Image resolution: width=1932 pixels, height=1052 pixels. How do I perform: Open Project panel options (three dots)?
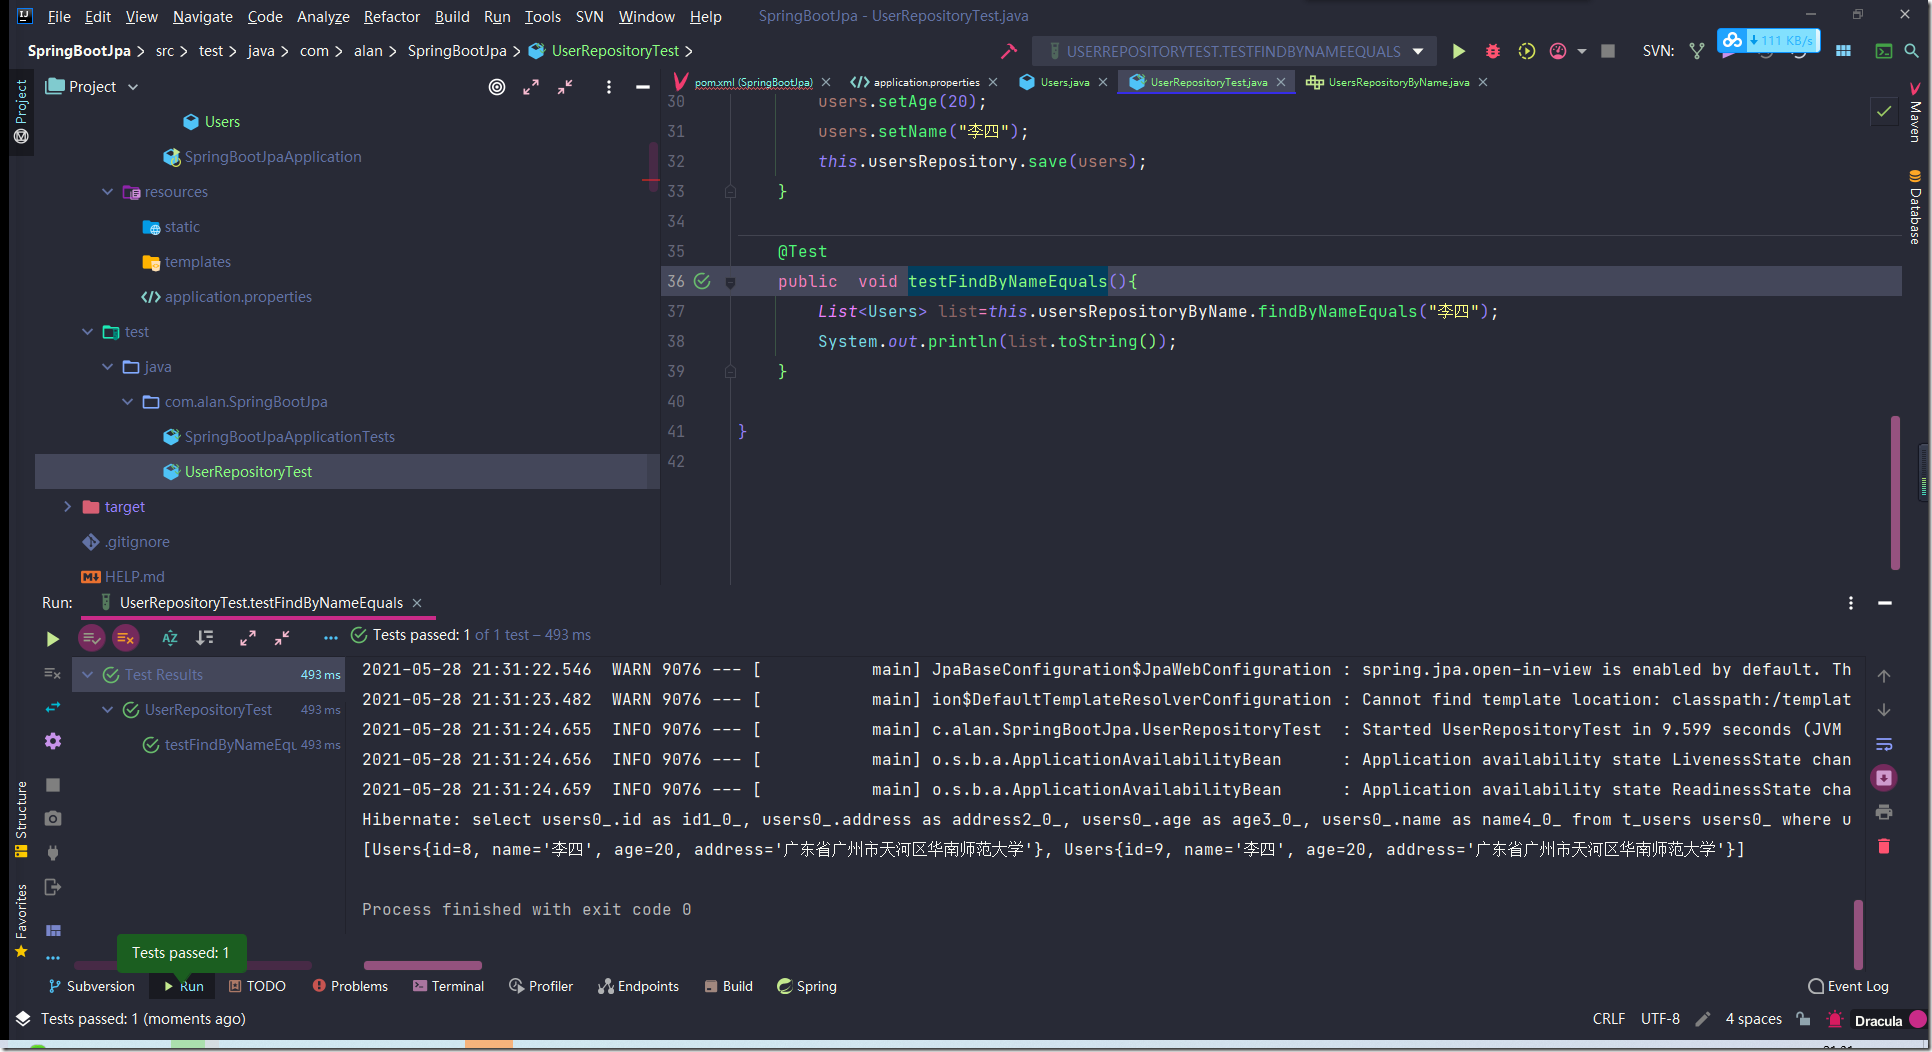pyautogui.click(x=608, y=87)
